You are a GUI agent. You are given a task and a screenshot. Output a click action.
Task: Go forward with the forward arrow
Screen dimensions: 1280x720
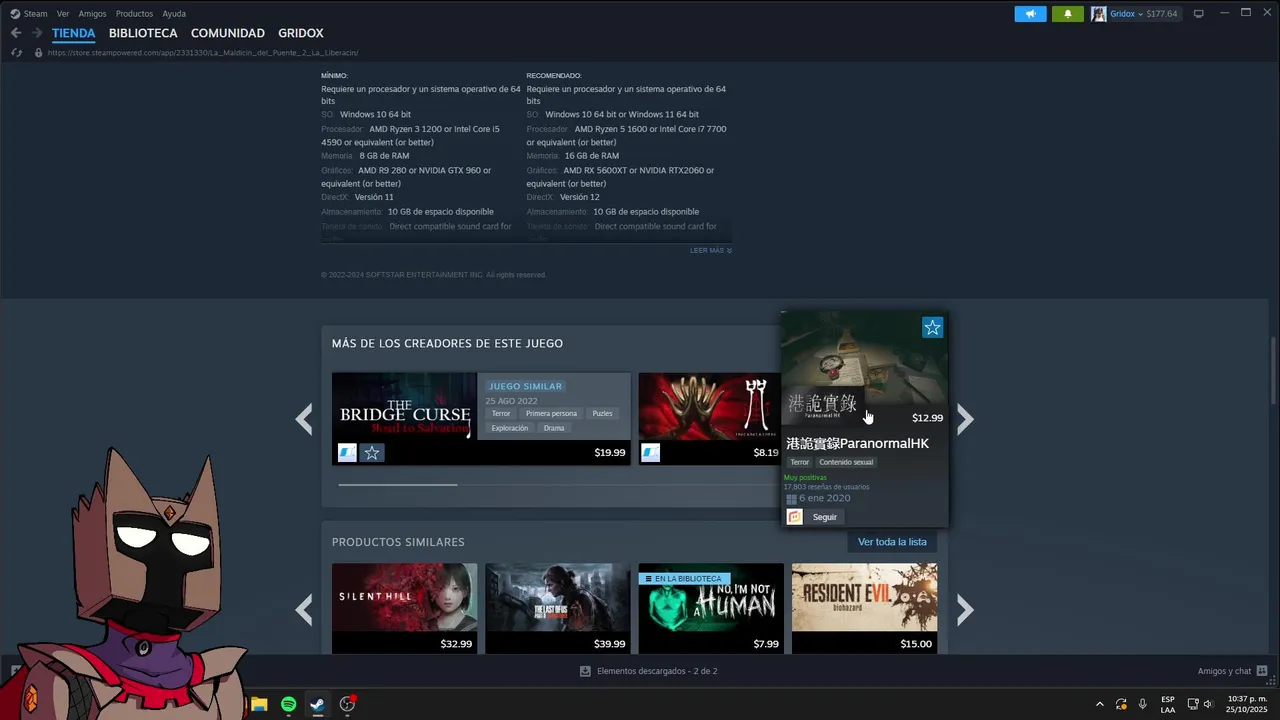pyautogui.click(x=37, y=33)
